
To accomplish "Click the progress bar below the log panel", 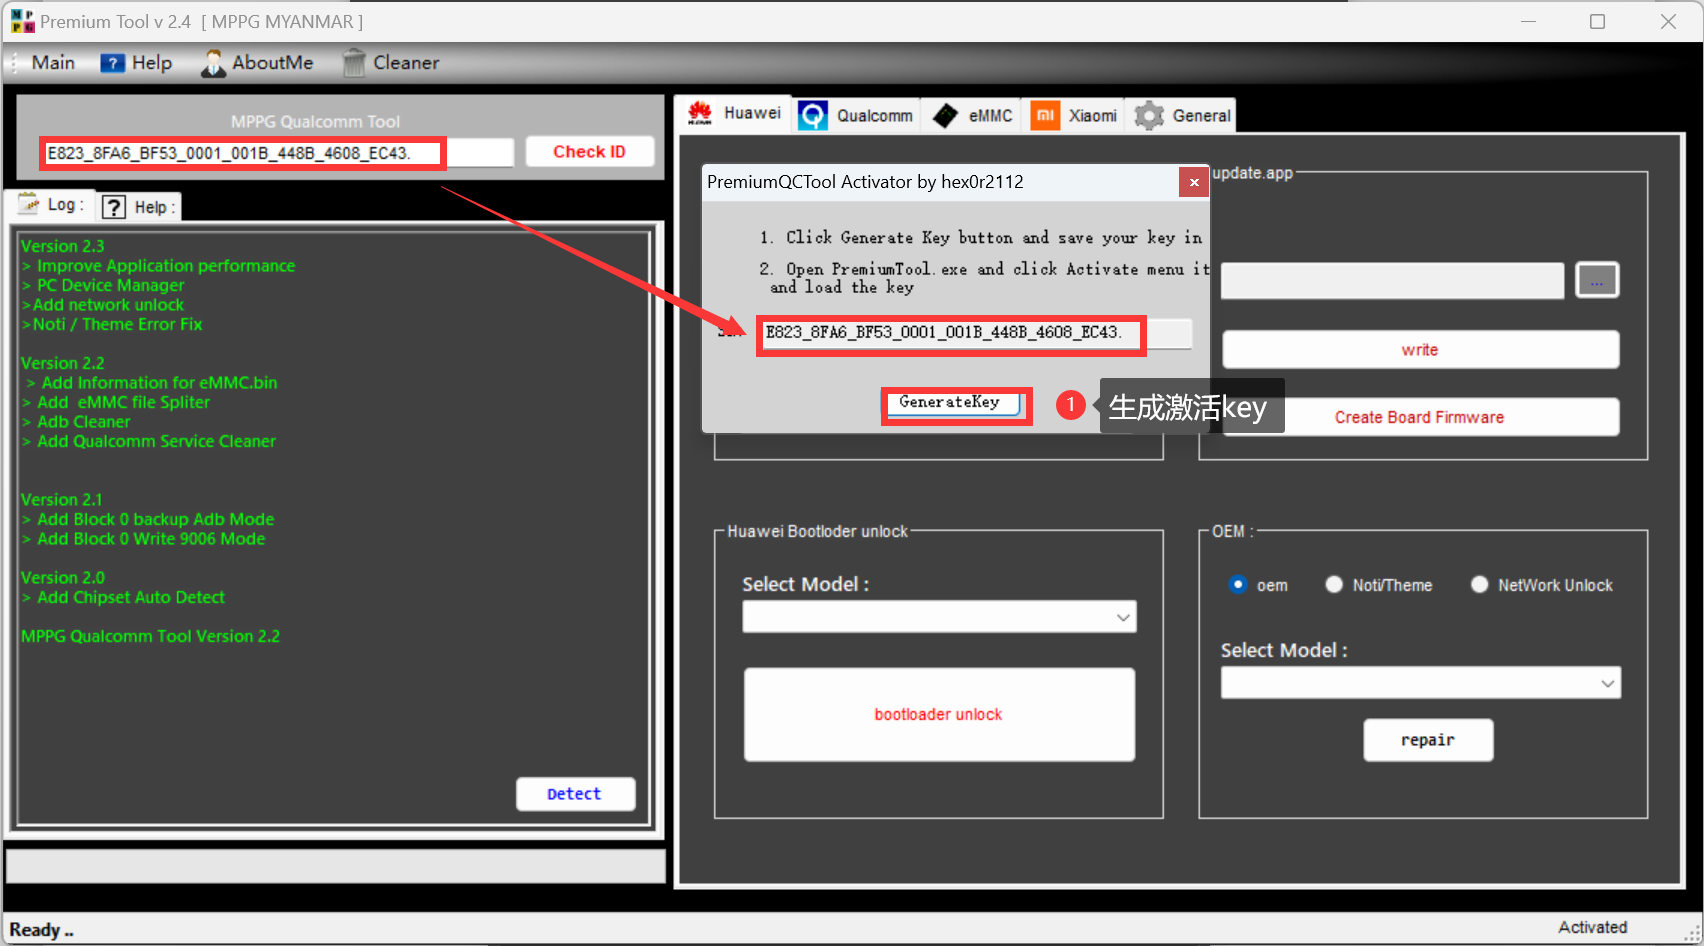I will click(x=336, y=866).
